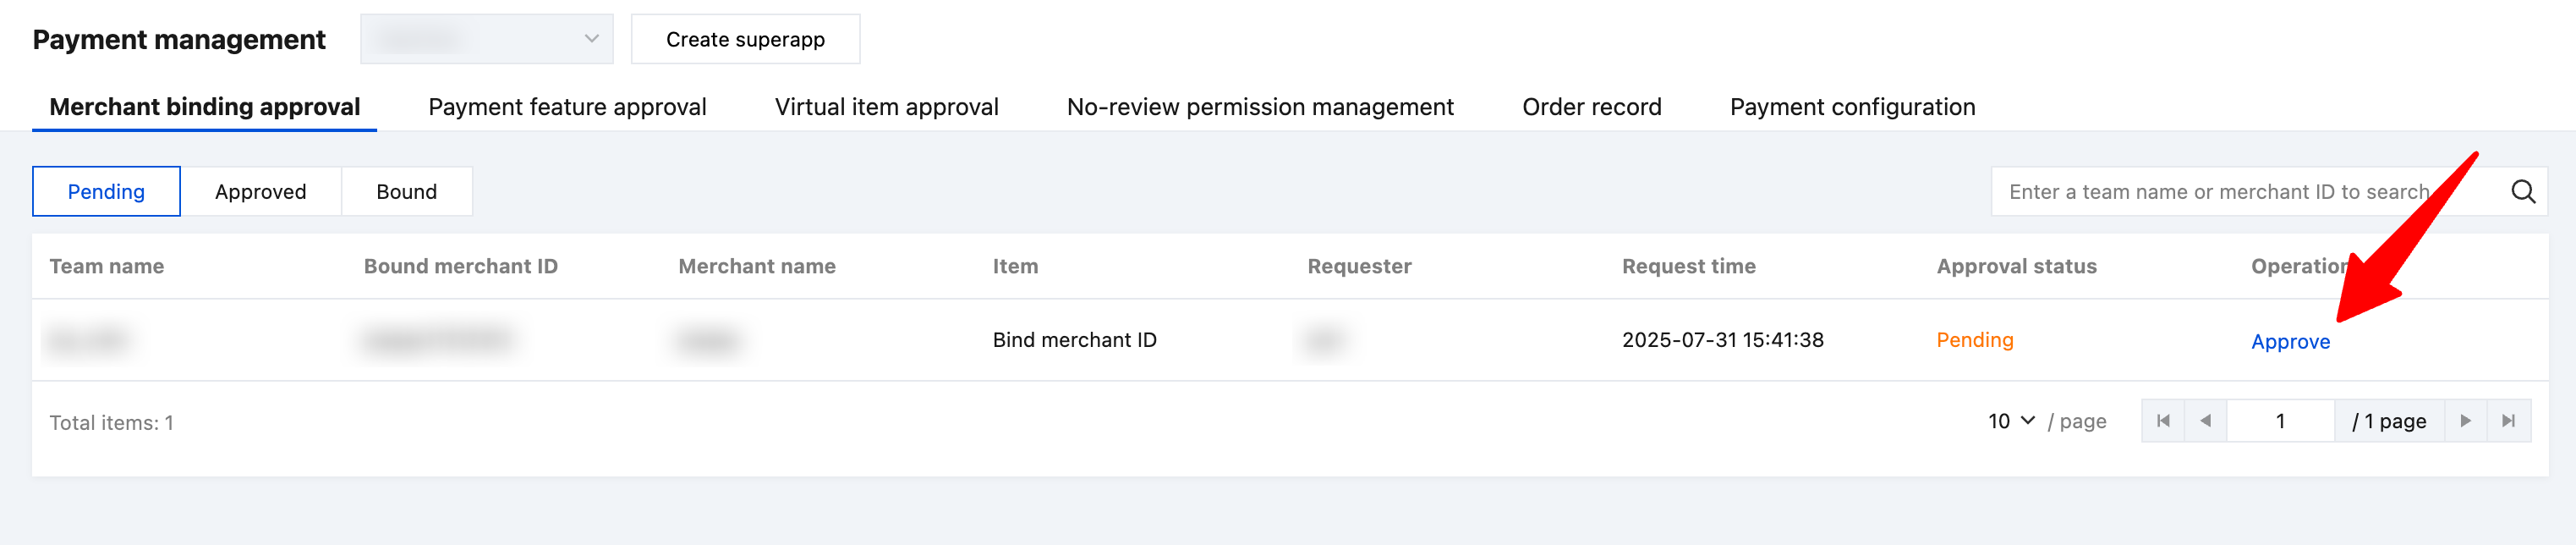The width and height of the screenshot is (2576, 545).
Task: Focus the team name or merchant ID search field
Action: [x=2240, y=192]
